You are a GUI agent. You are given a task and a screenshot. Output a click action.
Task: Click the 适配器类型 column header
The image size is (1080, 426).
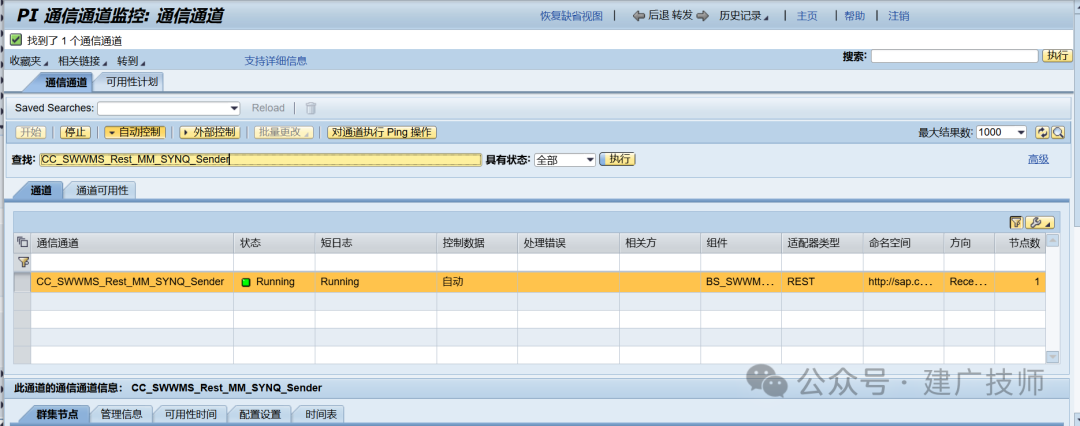click(x=822, y=243)
